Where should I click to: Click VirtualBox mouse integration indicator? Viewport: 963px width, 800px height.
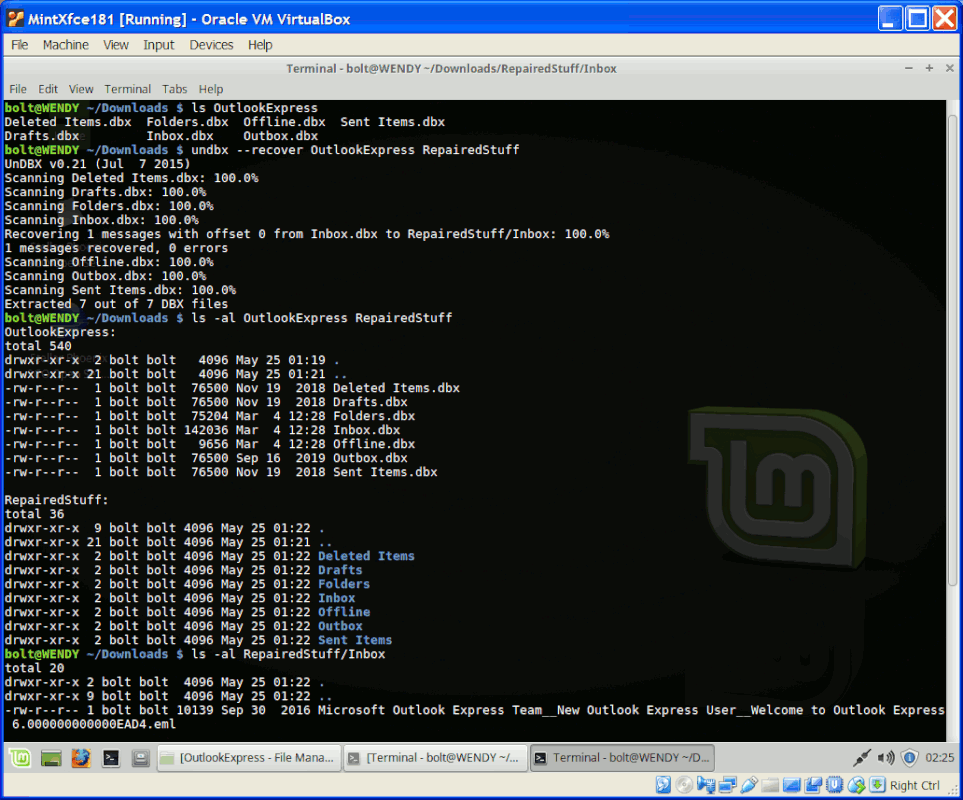pos(856,785)
